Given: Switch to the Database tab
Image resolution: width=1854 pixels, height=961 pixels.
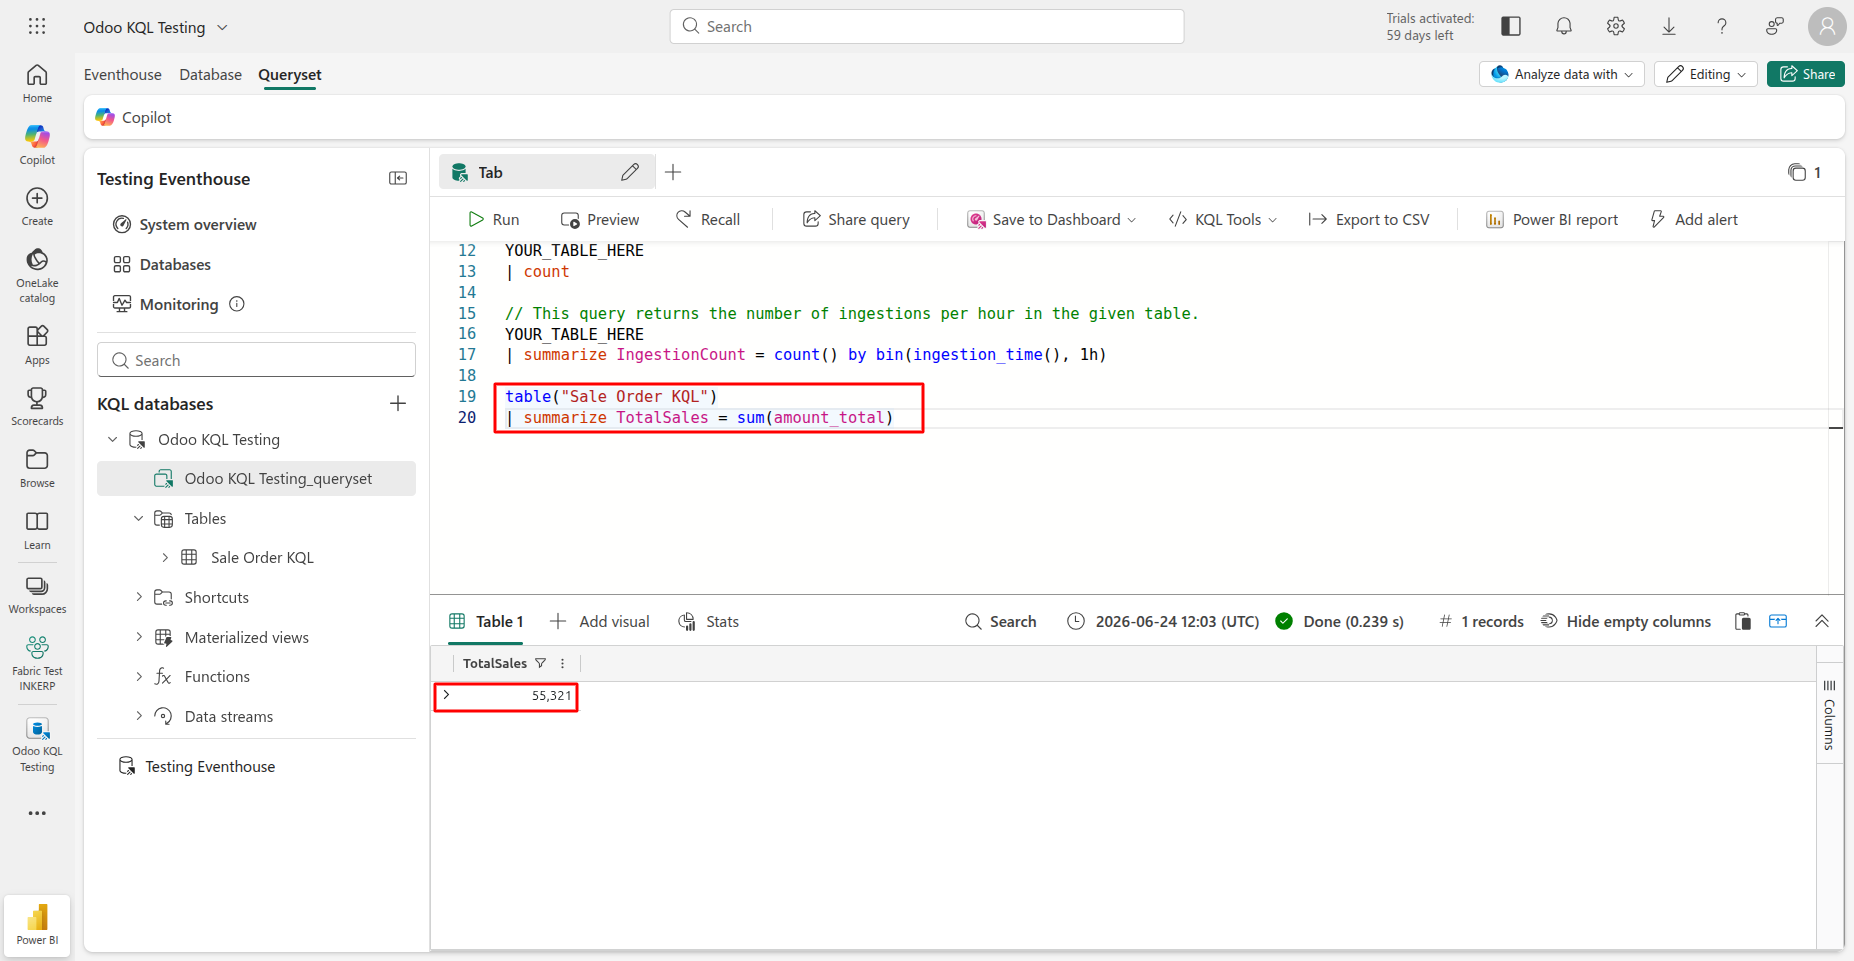Looking at the screenshot, I should pyautogui.click(x=211, y=74).
